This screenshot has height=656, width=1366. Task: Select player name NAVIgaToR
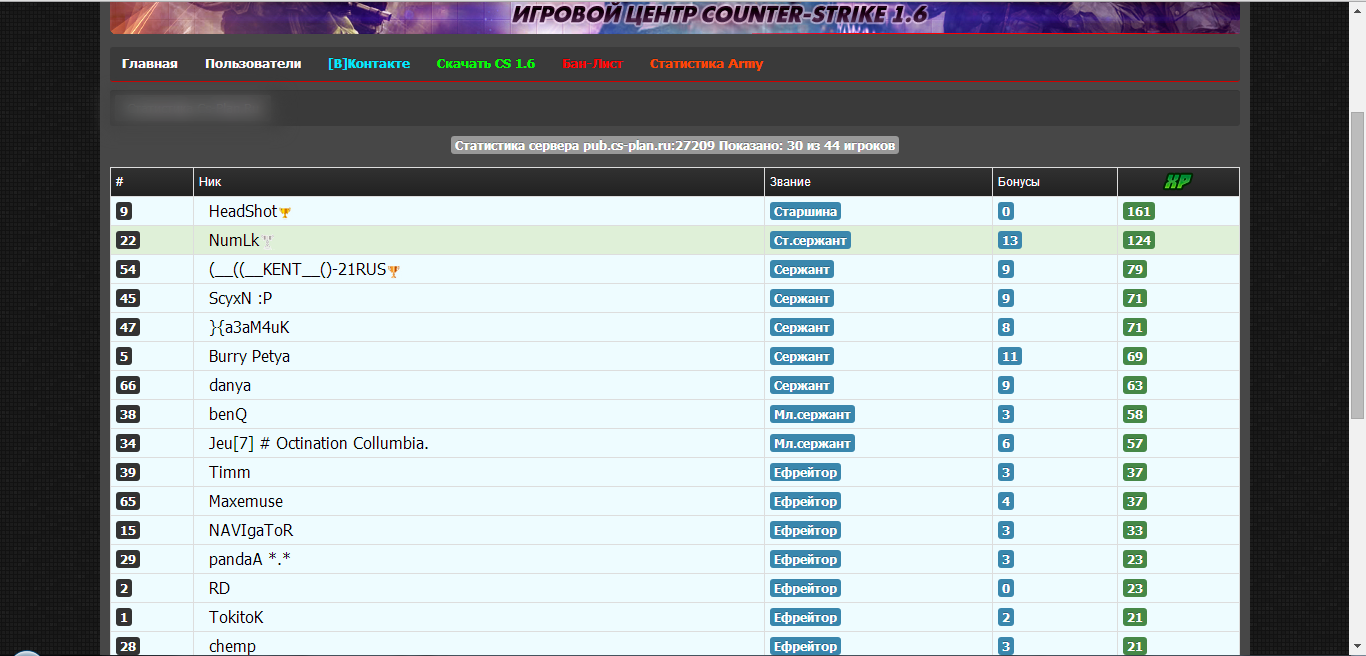251,531
